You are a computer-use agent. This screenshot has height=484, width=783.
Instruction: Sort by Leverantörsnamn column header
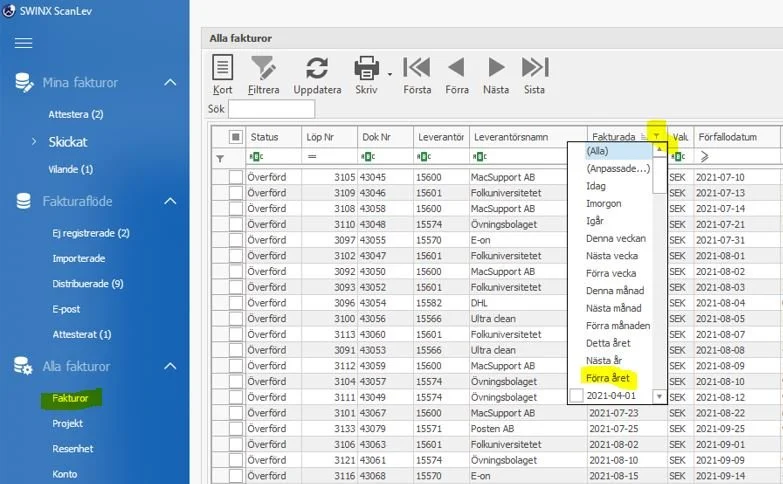(528, 137)
